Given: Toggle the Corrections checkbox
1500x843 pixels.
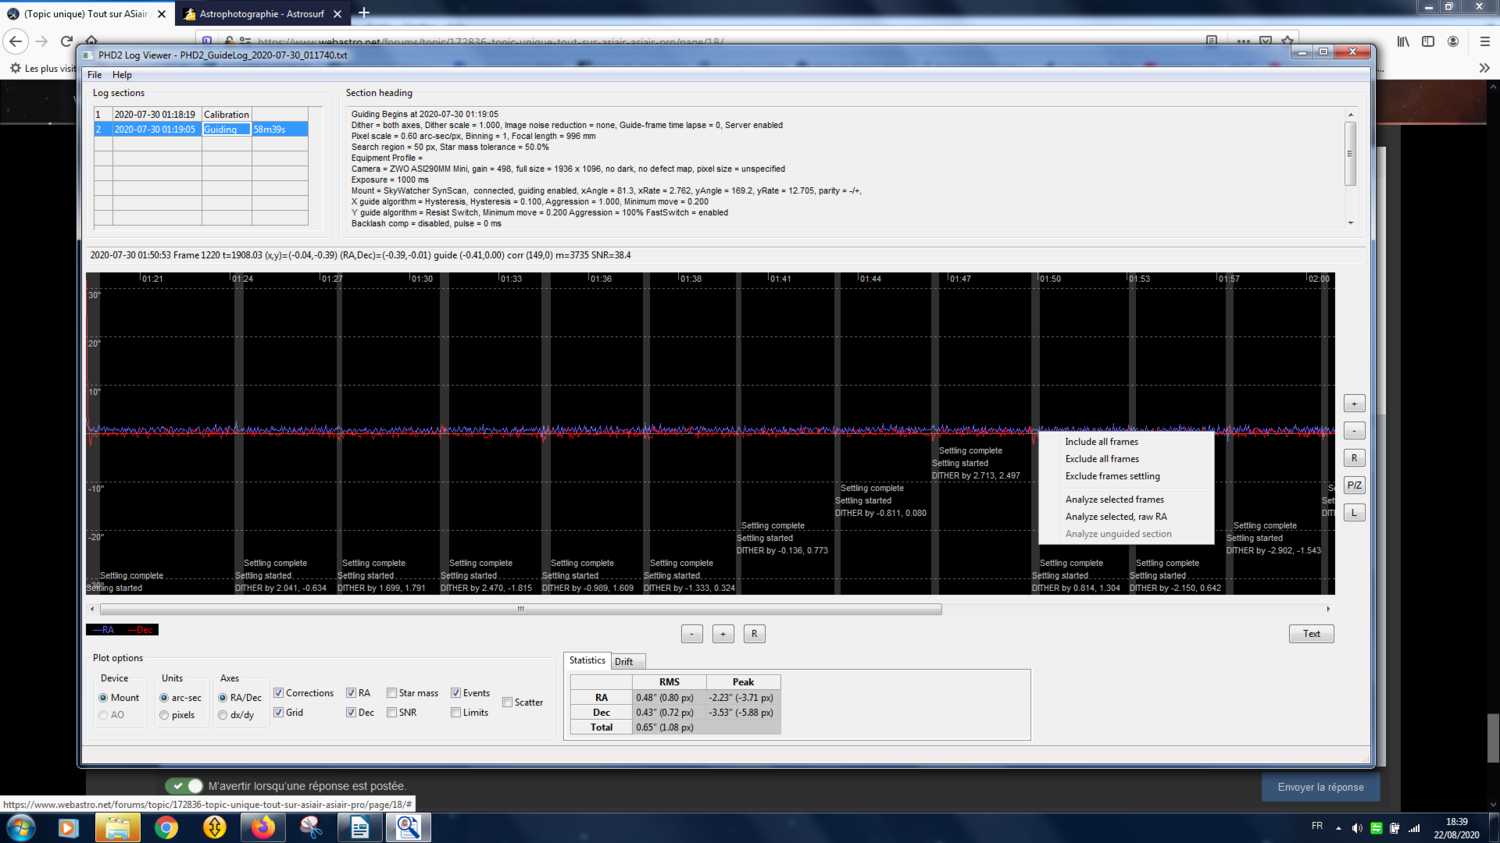Looking at the screenshot, I should point(279,693).
